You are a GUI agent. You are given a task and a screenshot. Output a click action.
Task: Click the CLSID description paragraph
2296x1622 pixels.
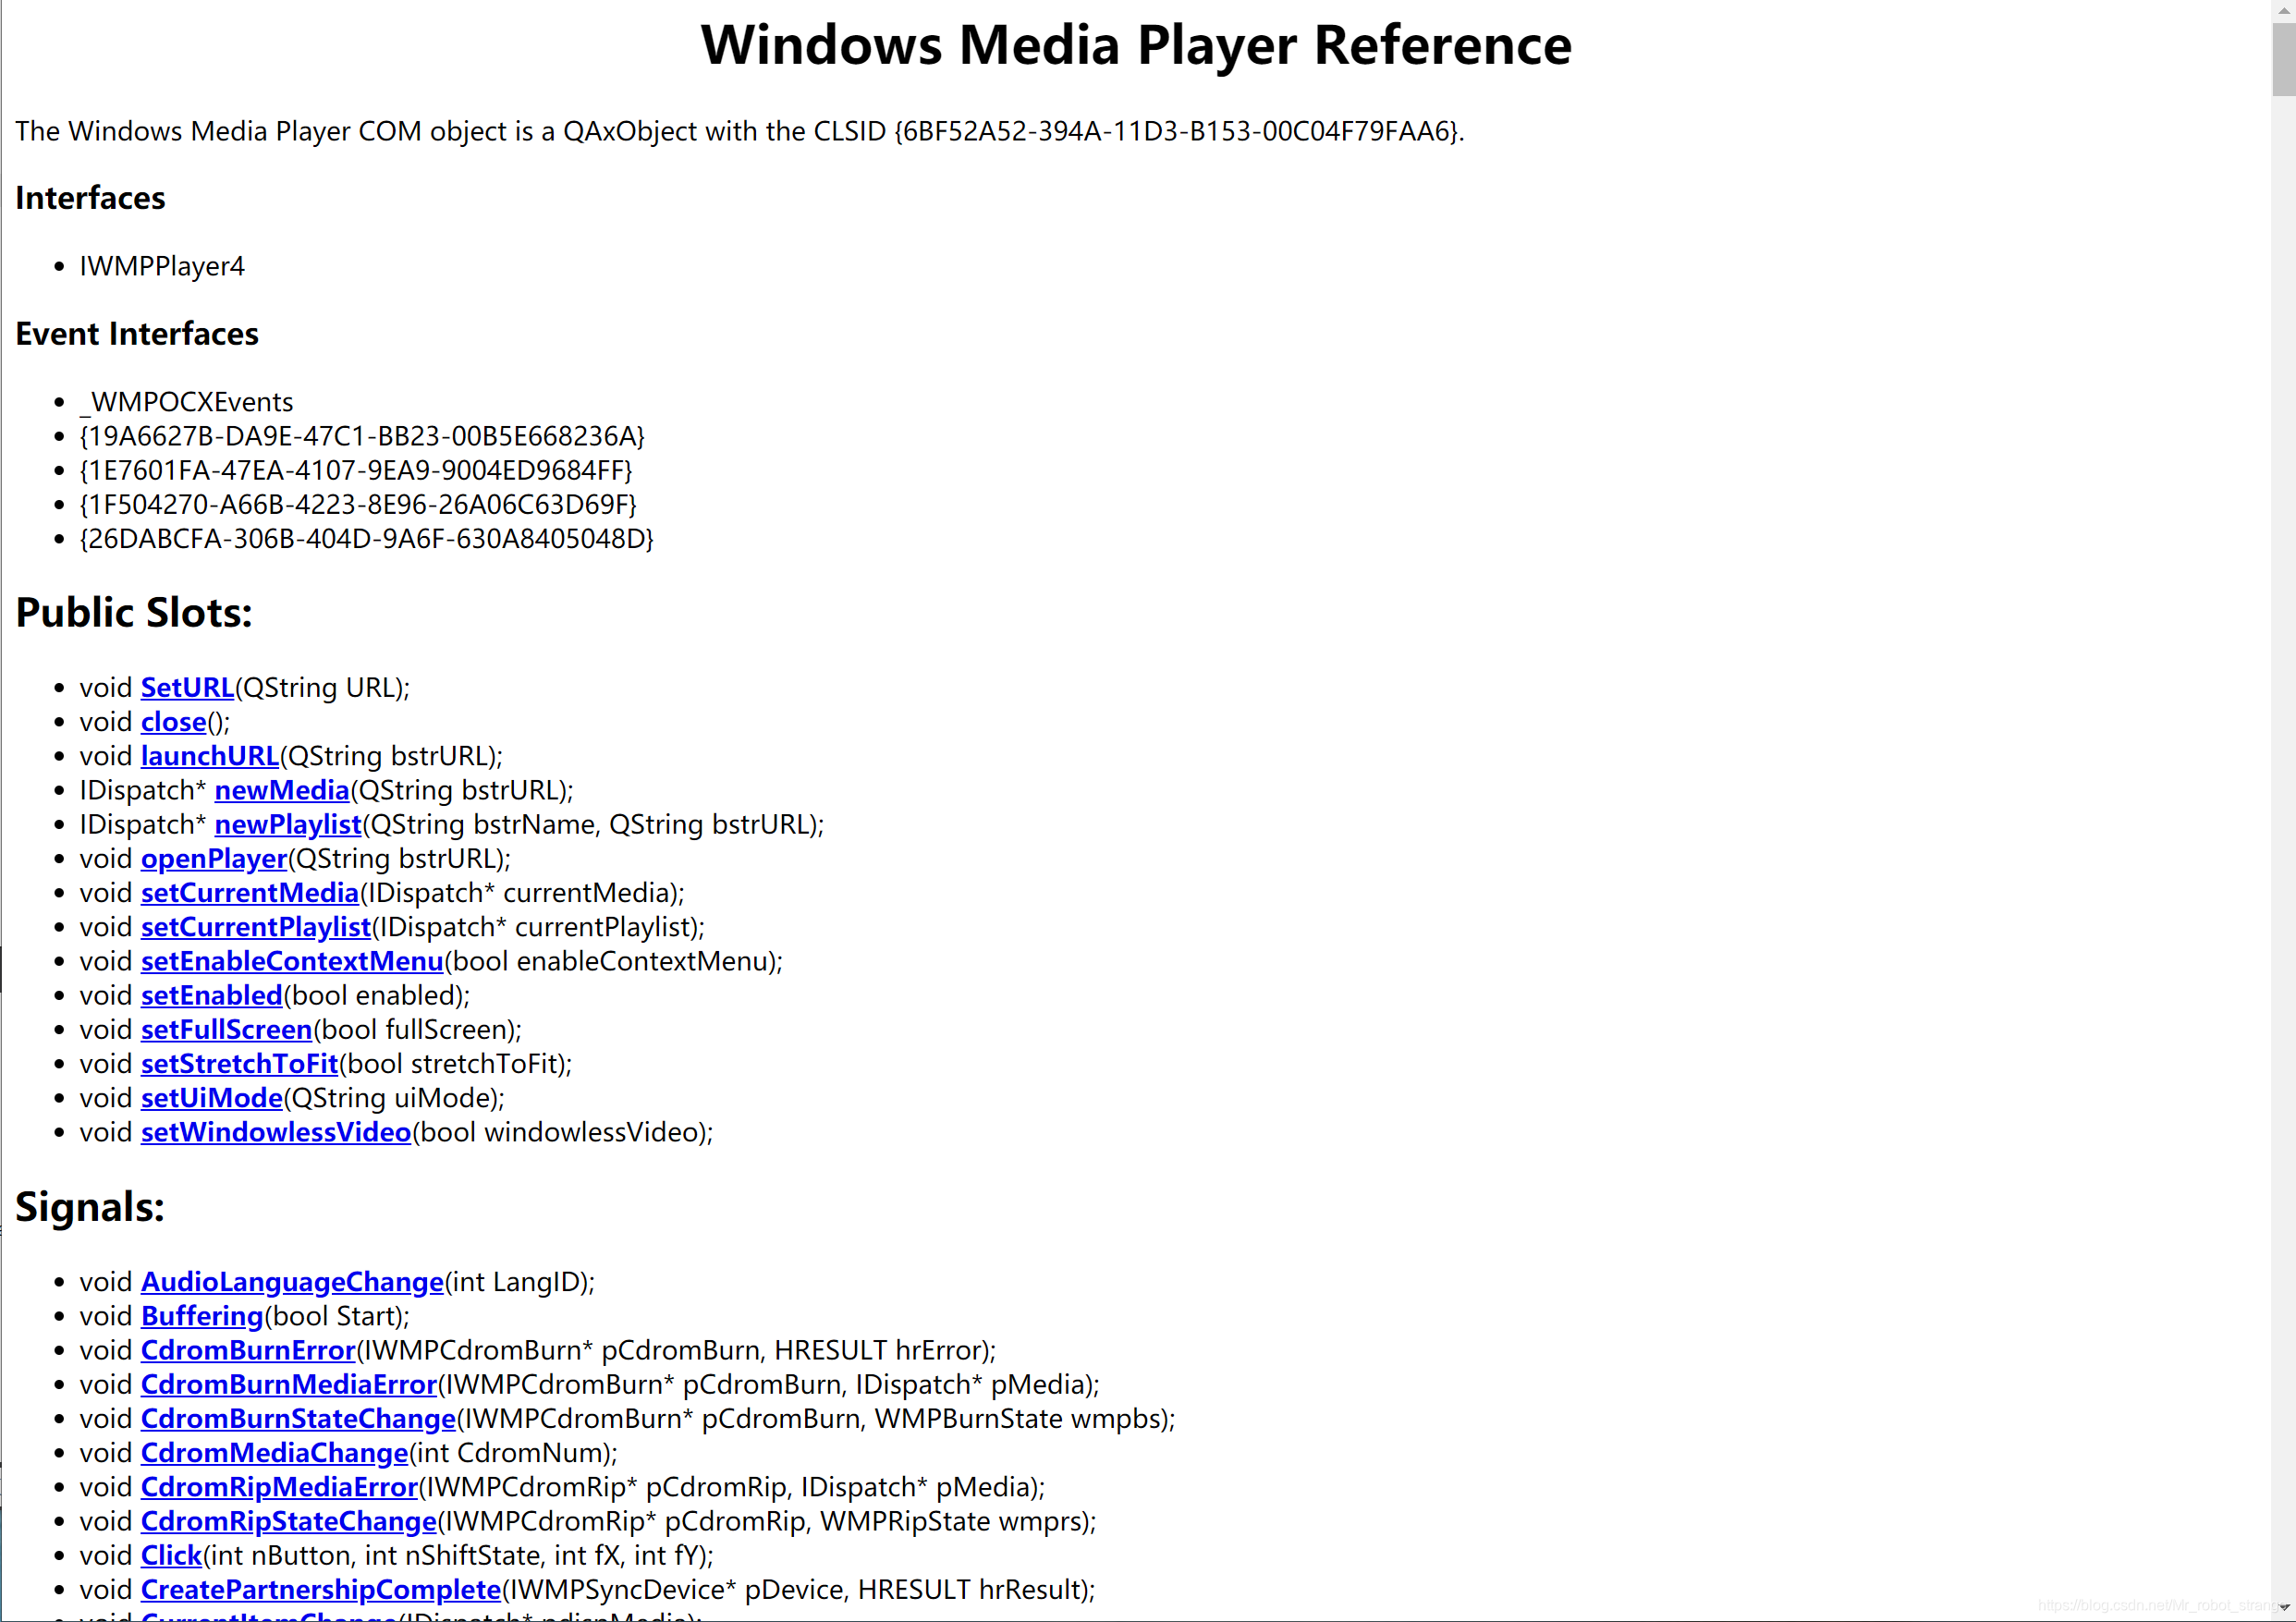740,131
